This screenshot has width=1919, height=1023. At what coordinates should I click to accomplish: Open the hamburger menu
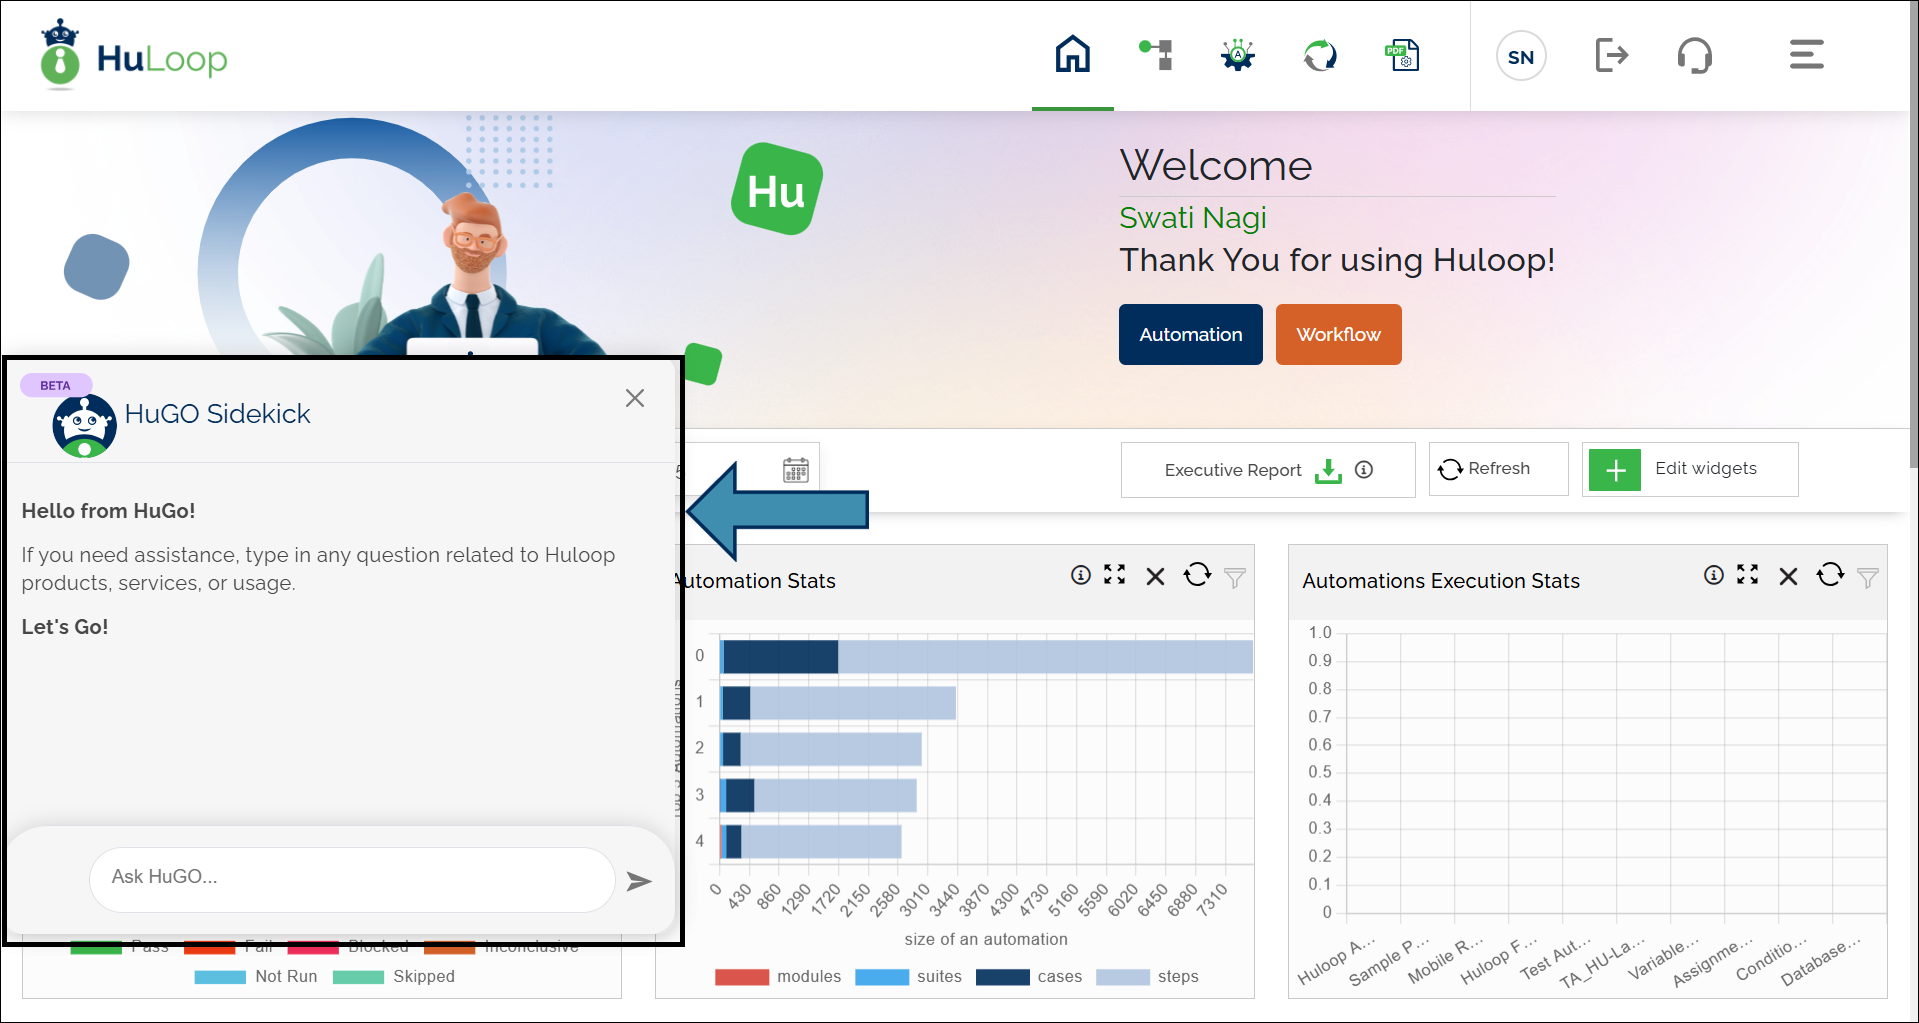[1807, 54]
